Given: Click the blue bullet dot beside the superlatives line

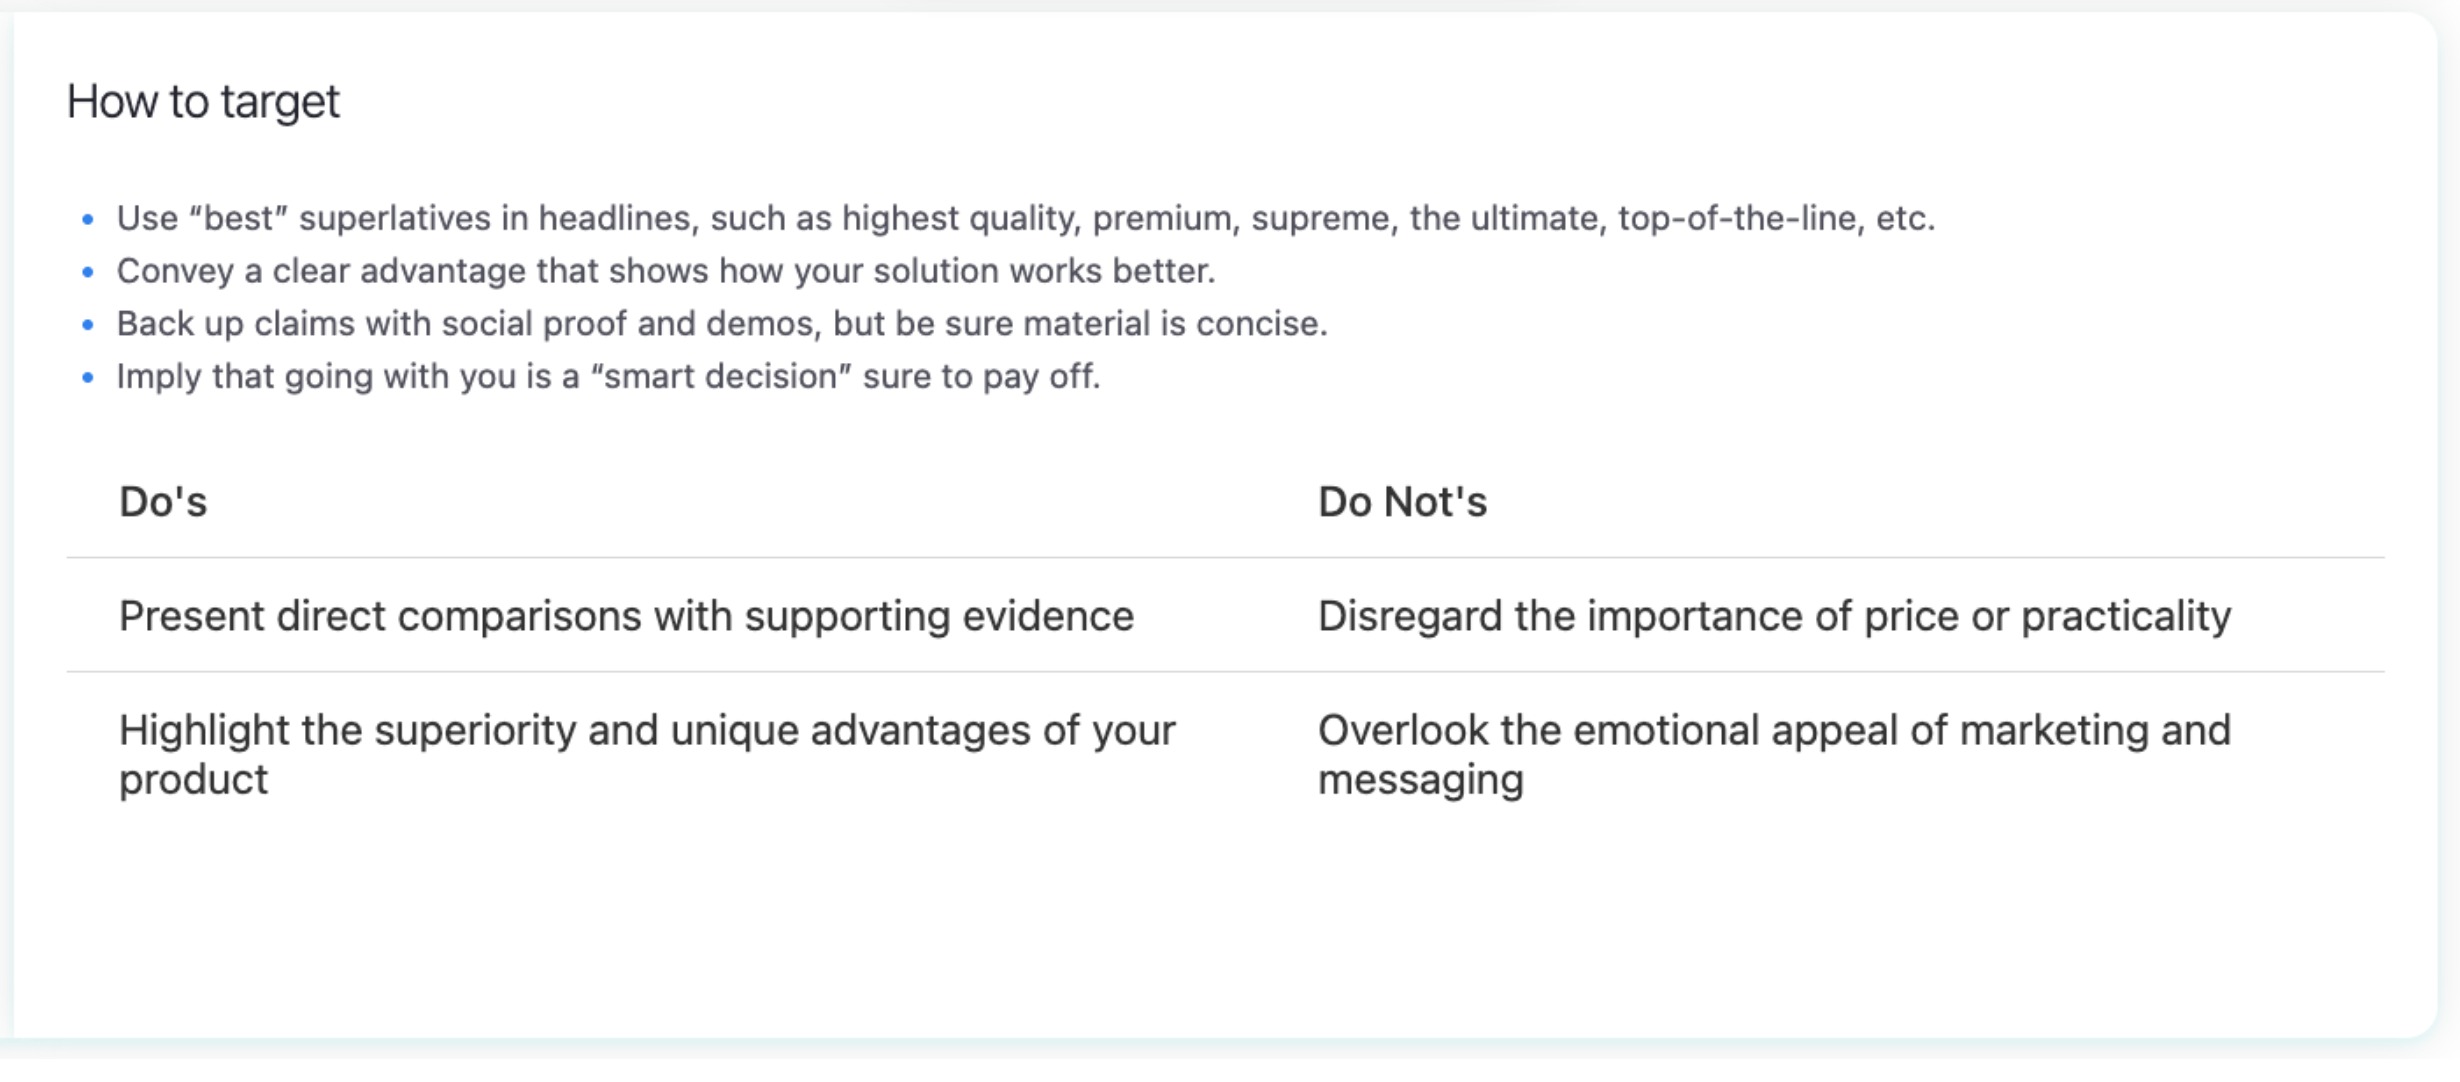Looking at the screenshot, I should [88, 219].
